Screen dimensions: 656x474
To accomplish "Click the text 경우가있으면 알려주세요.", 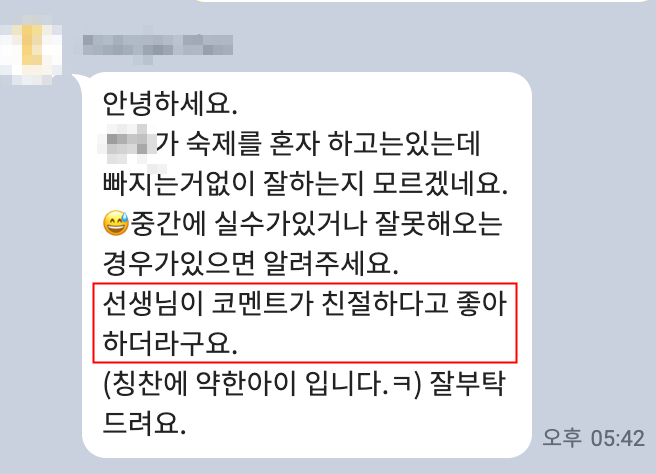I will point(250,264).
